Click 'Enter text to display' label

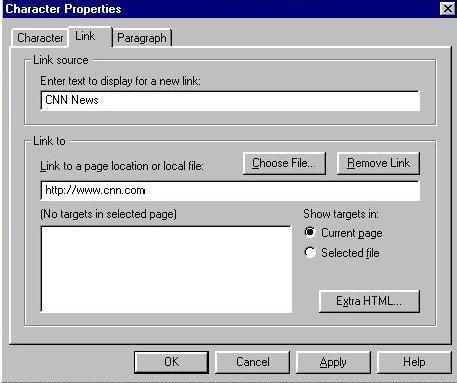click(120, 81)
